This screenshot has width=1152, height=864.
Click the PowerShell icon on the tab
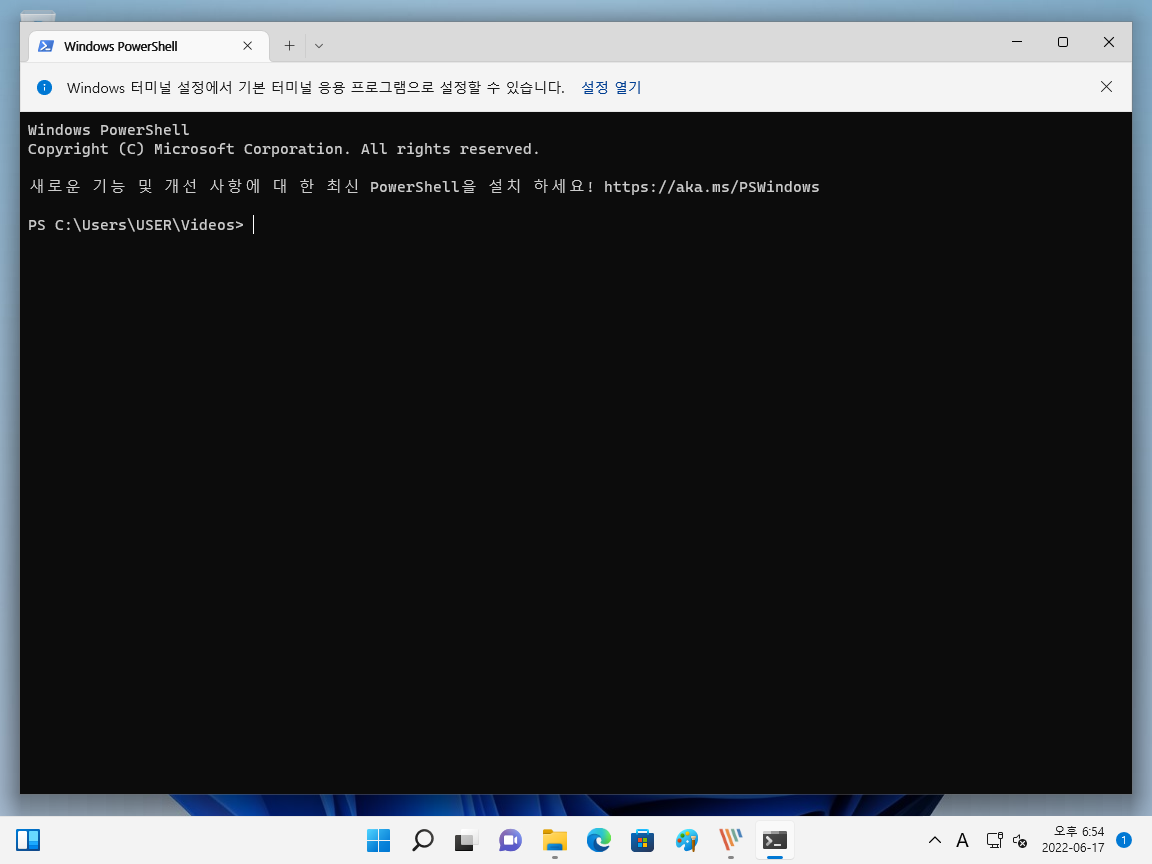46,46
